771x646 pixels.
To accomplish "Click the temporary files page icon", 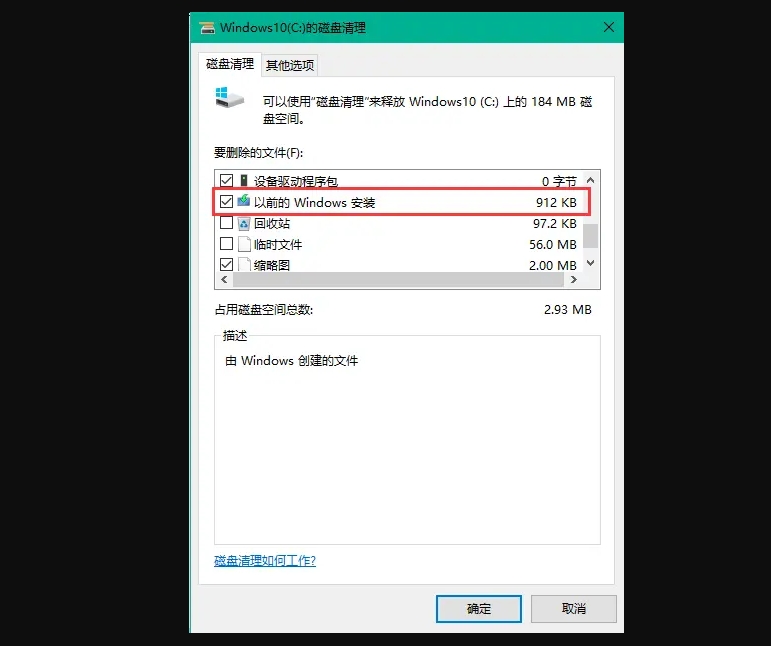I will pyautogui.click(x=244, y=244).
